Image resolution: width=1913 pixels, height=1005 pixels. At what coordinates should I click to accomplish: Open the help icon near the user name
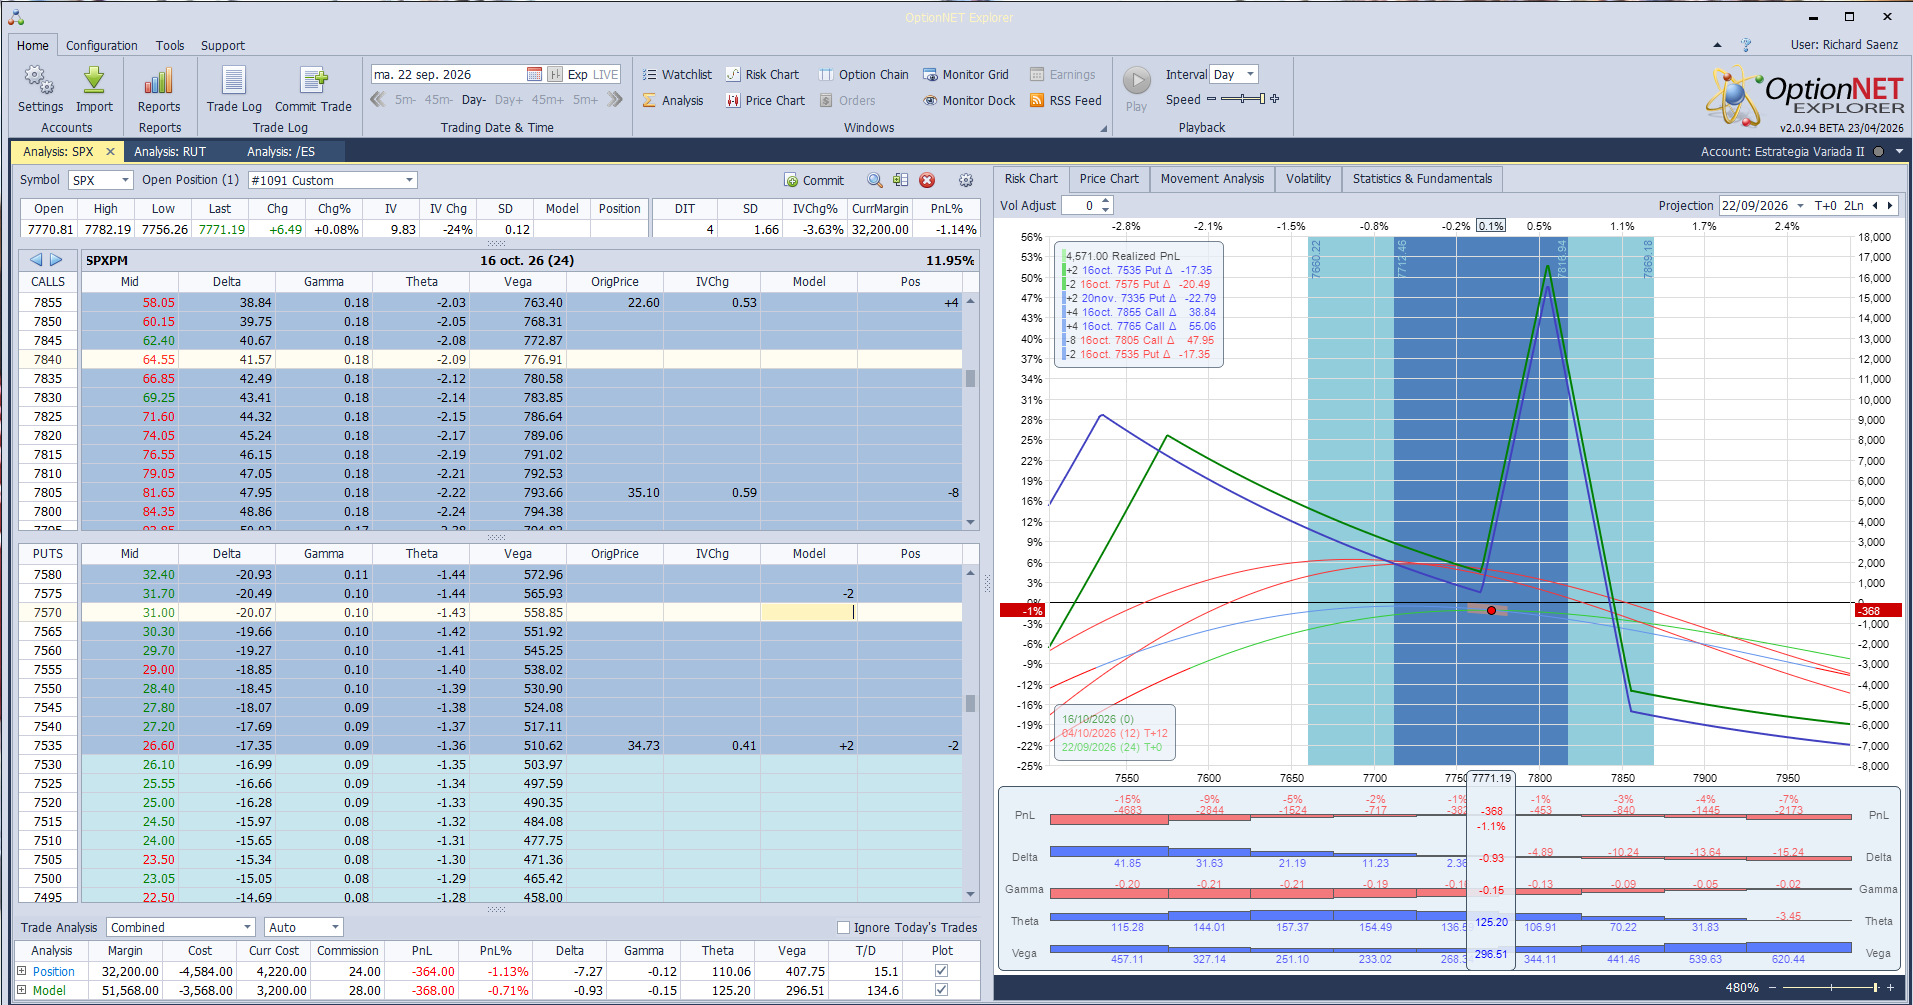click(1746, 45)
